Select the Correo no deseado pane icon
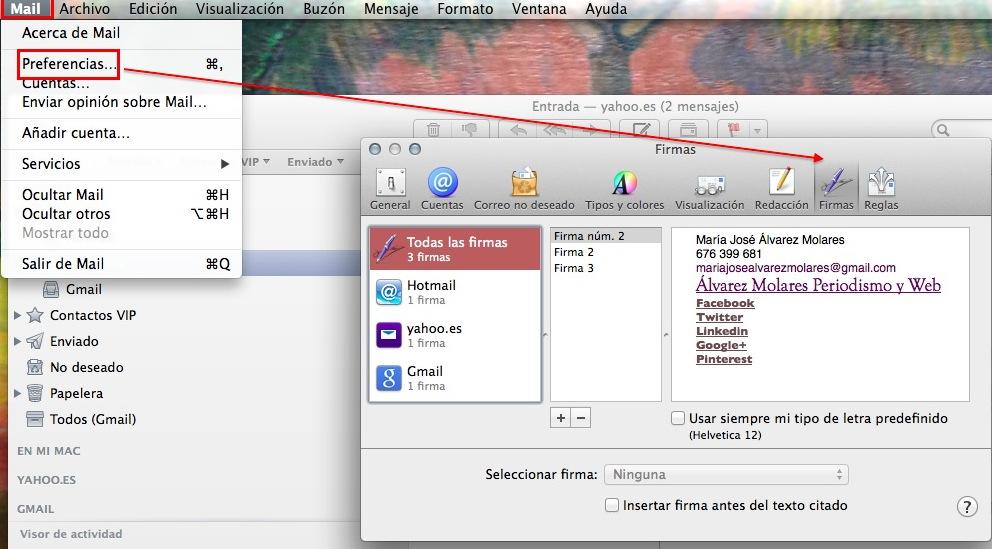The image size is (992, 549). [x=524, y=188]
